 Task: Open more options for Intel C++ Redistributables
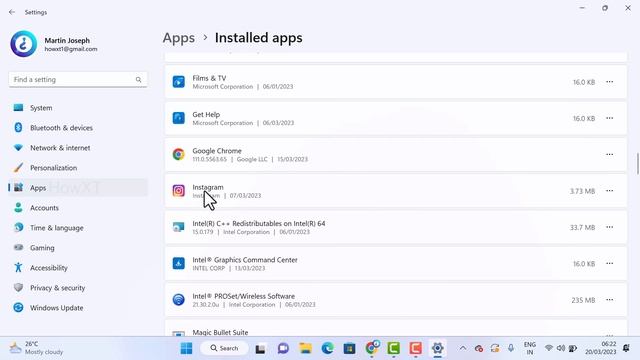coord(609,227)
